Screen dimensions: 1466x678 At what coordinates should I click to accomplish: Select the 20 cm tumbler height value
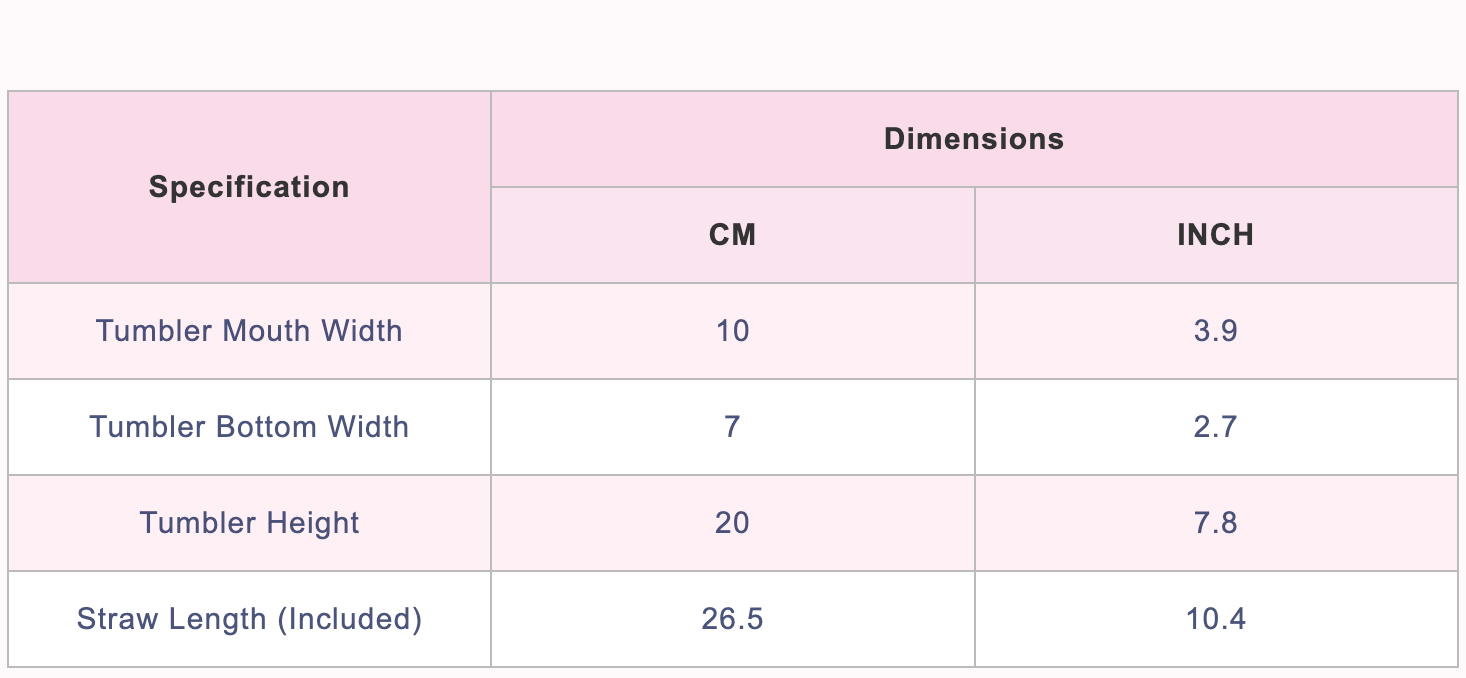click(x=733, y=523)
